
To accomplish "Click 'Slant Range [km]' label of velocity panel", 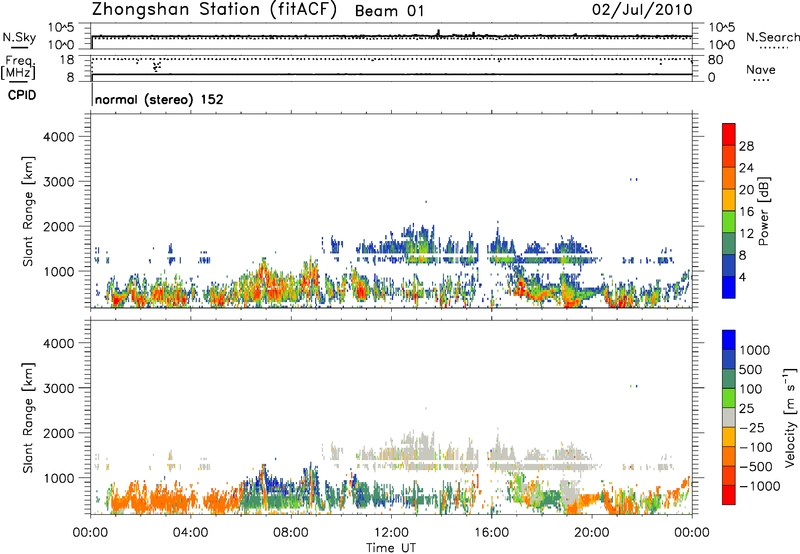I will pyautogui.click(x=28, y=418).
